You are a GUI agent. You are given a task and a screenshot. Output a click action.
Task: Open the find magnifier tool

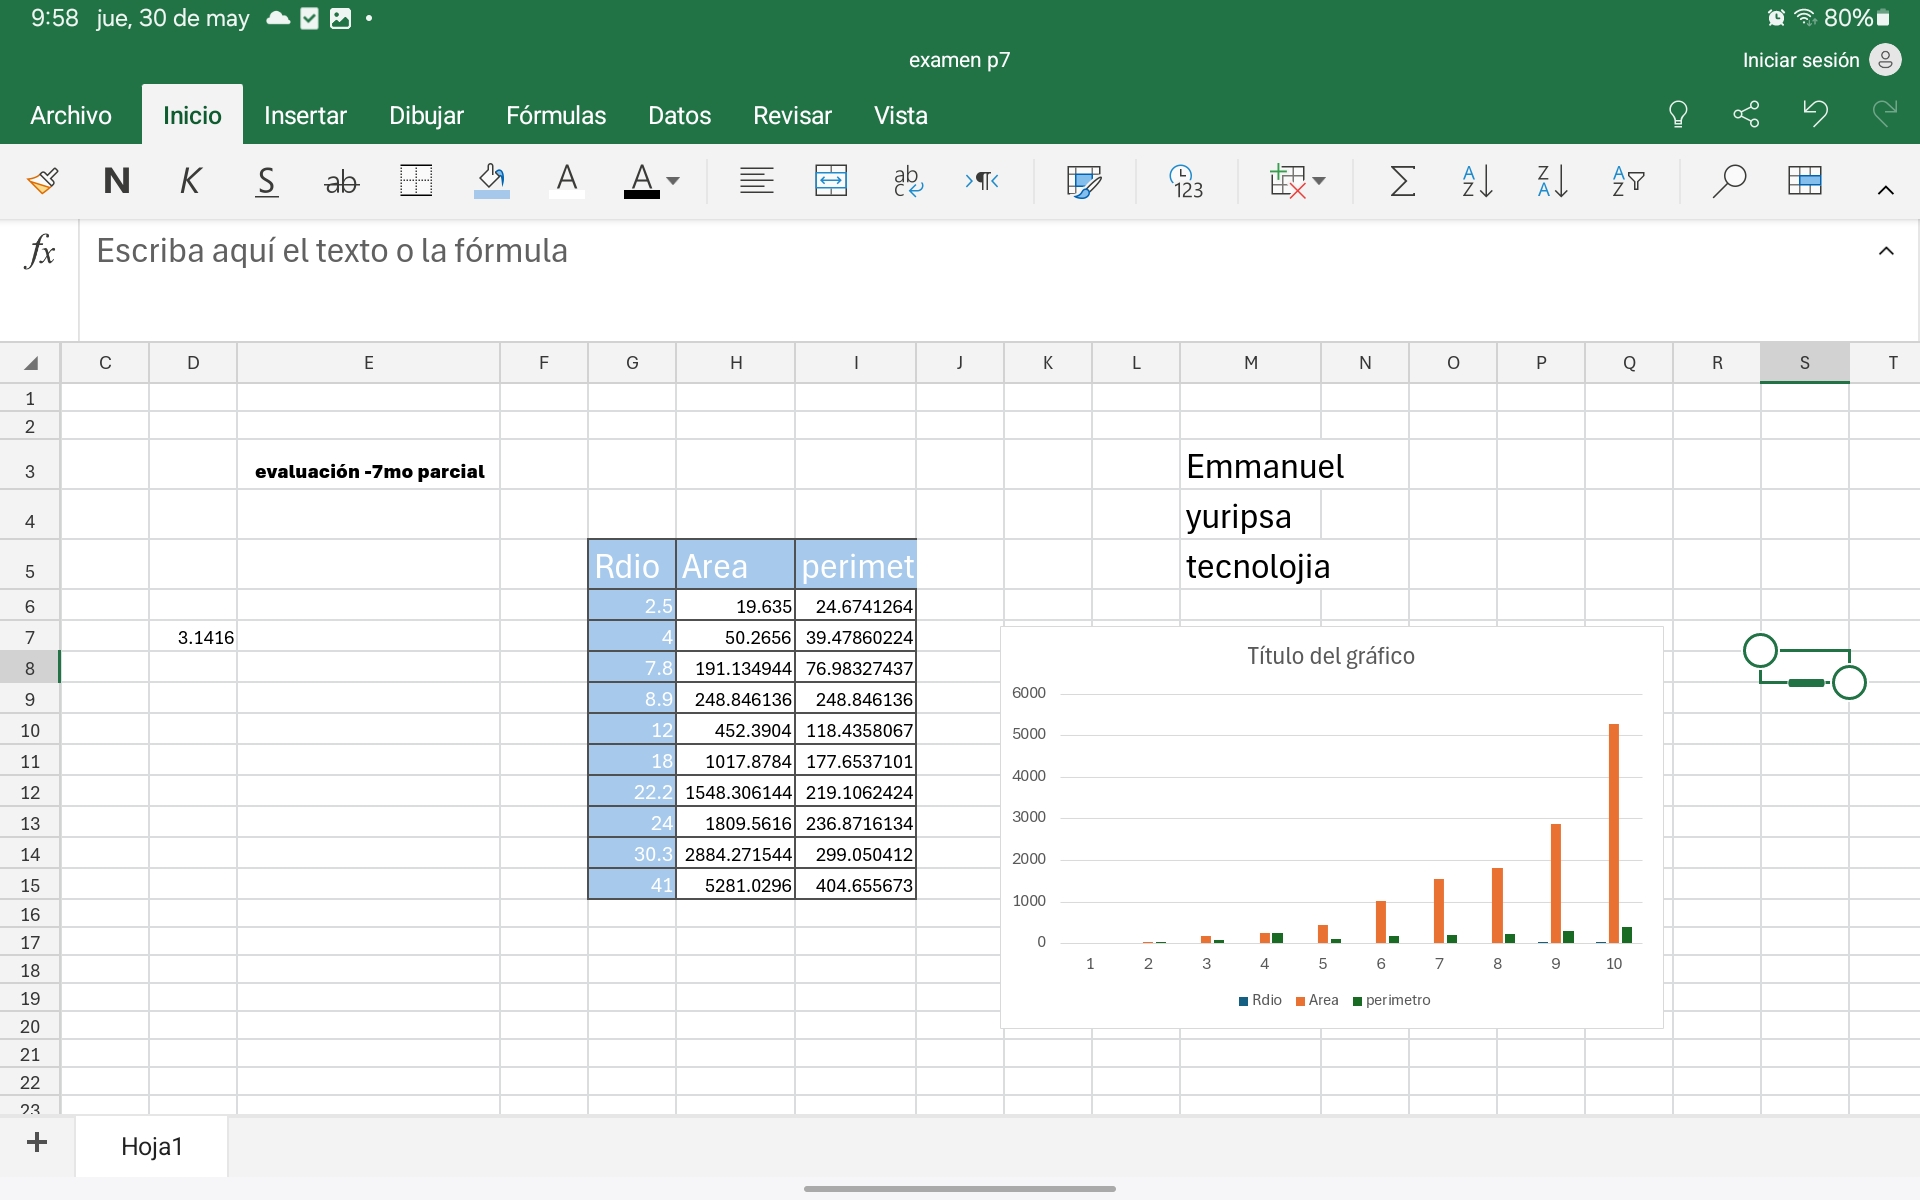tap(1728, 181)
